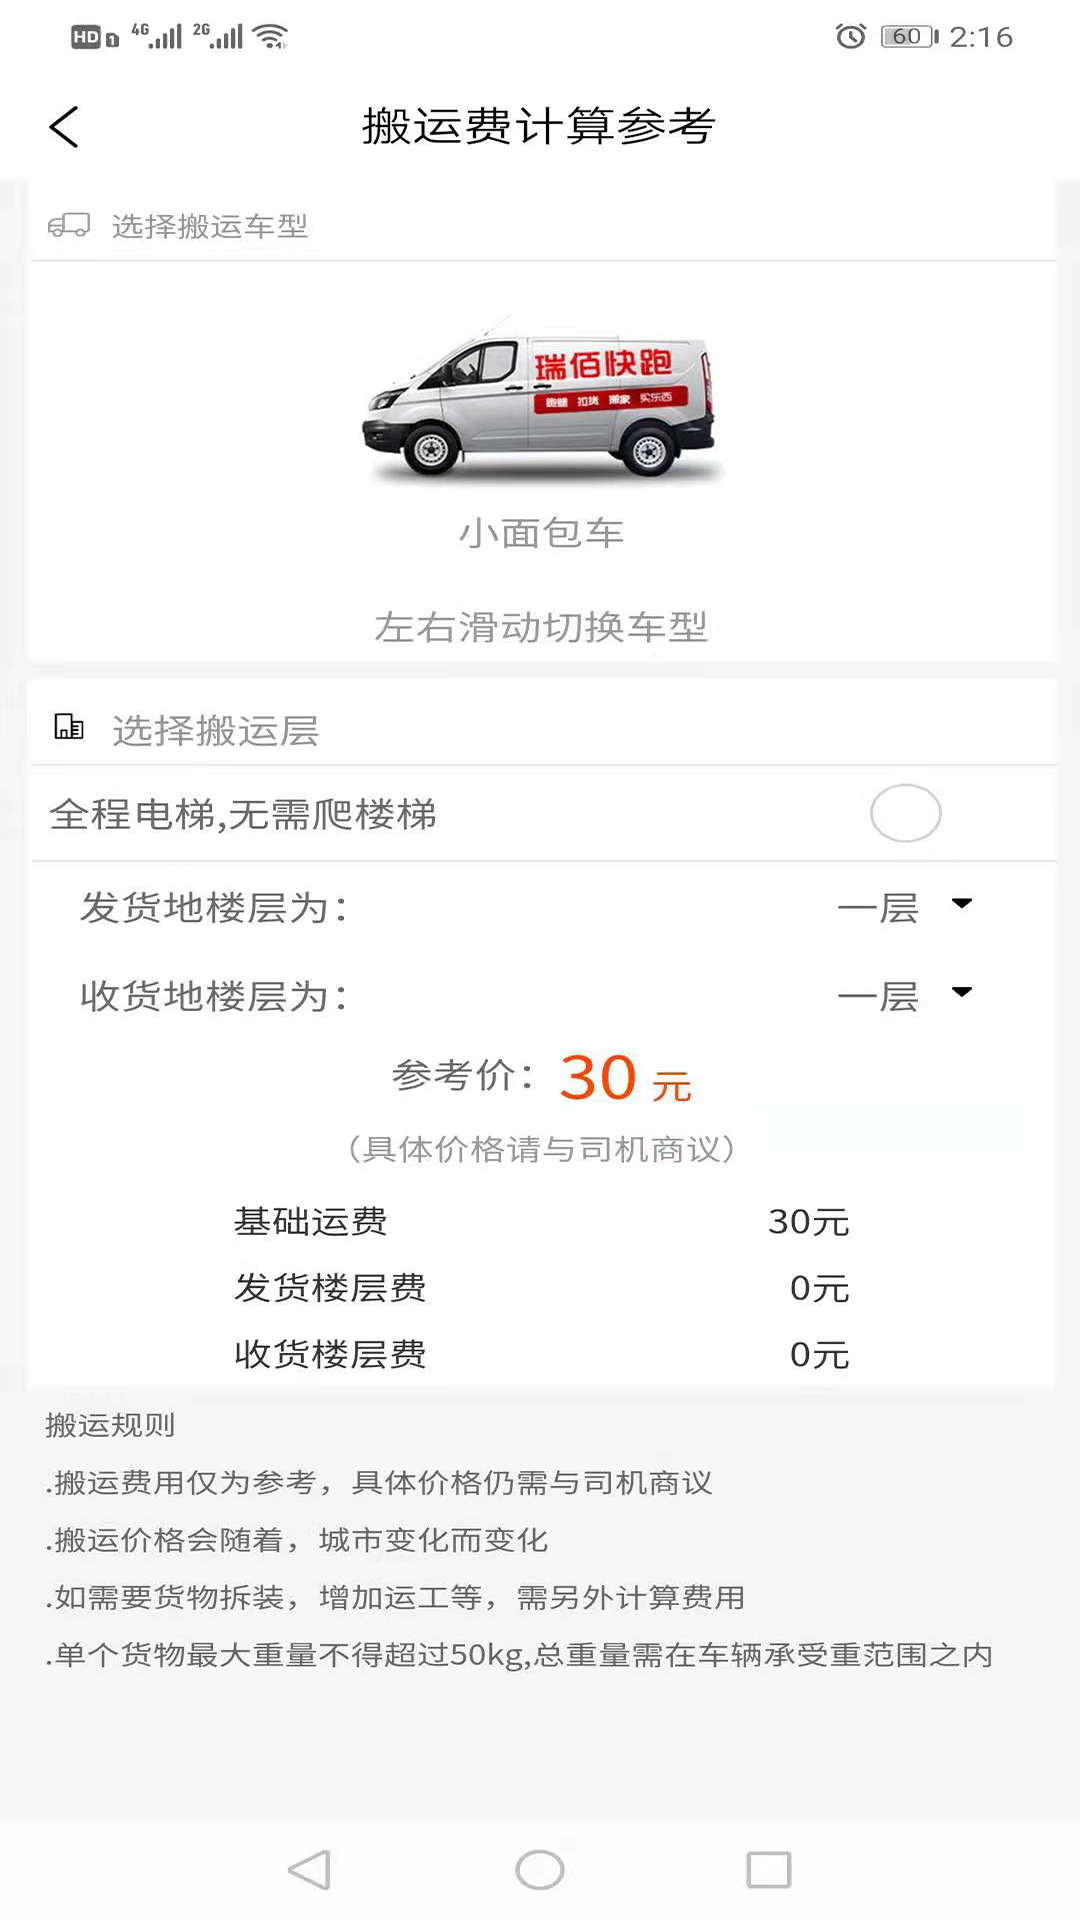Tap the truck icon beside 选择搬运车型
Viewport: 1080px width, 1920px height.
[69, 226]
